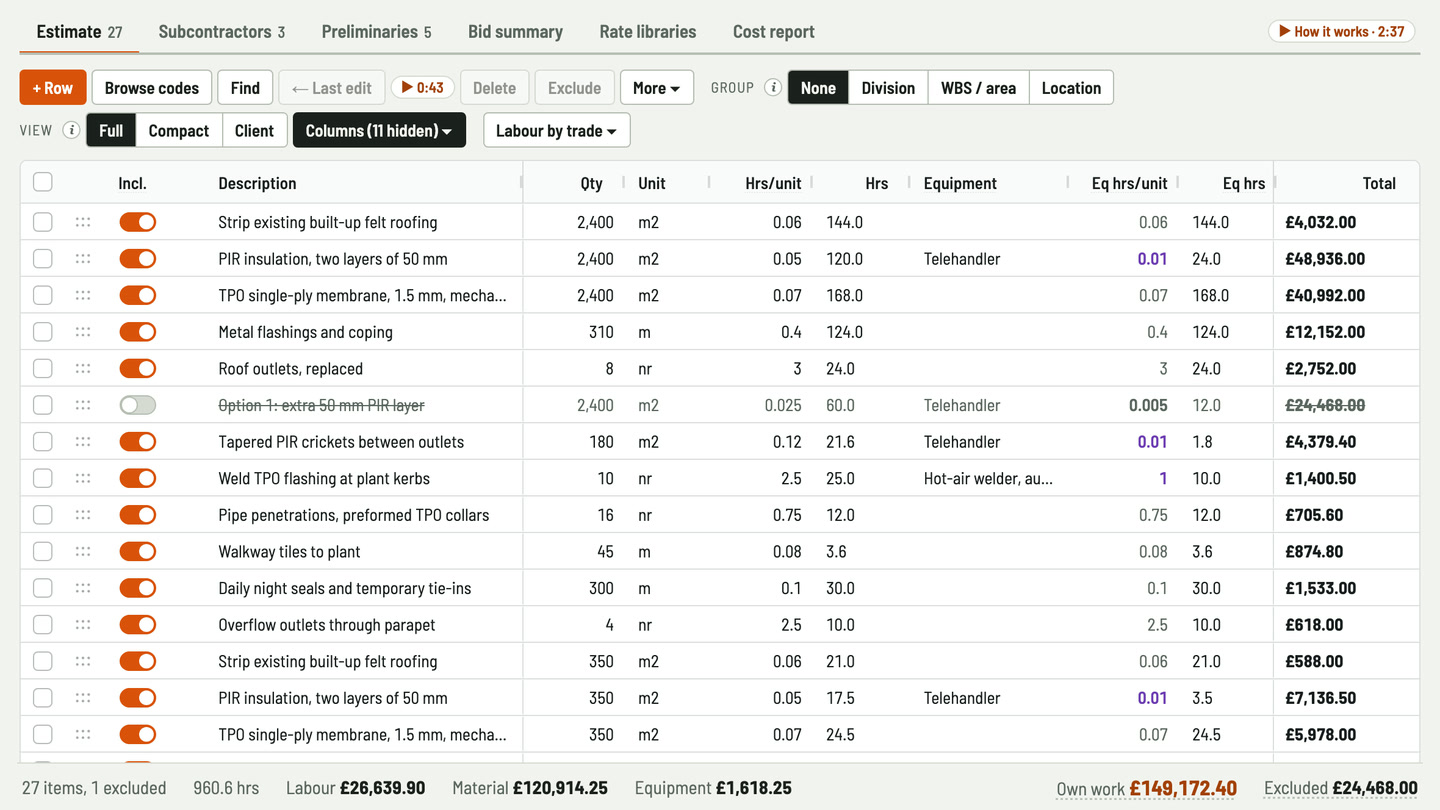
Task: Set grouping to None
Action: click(818, 88)
